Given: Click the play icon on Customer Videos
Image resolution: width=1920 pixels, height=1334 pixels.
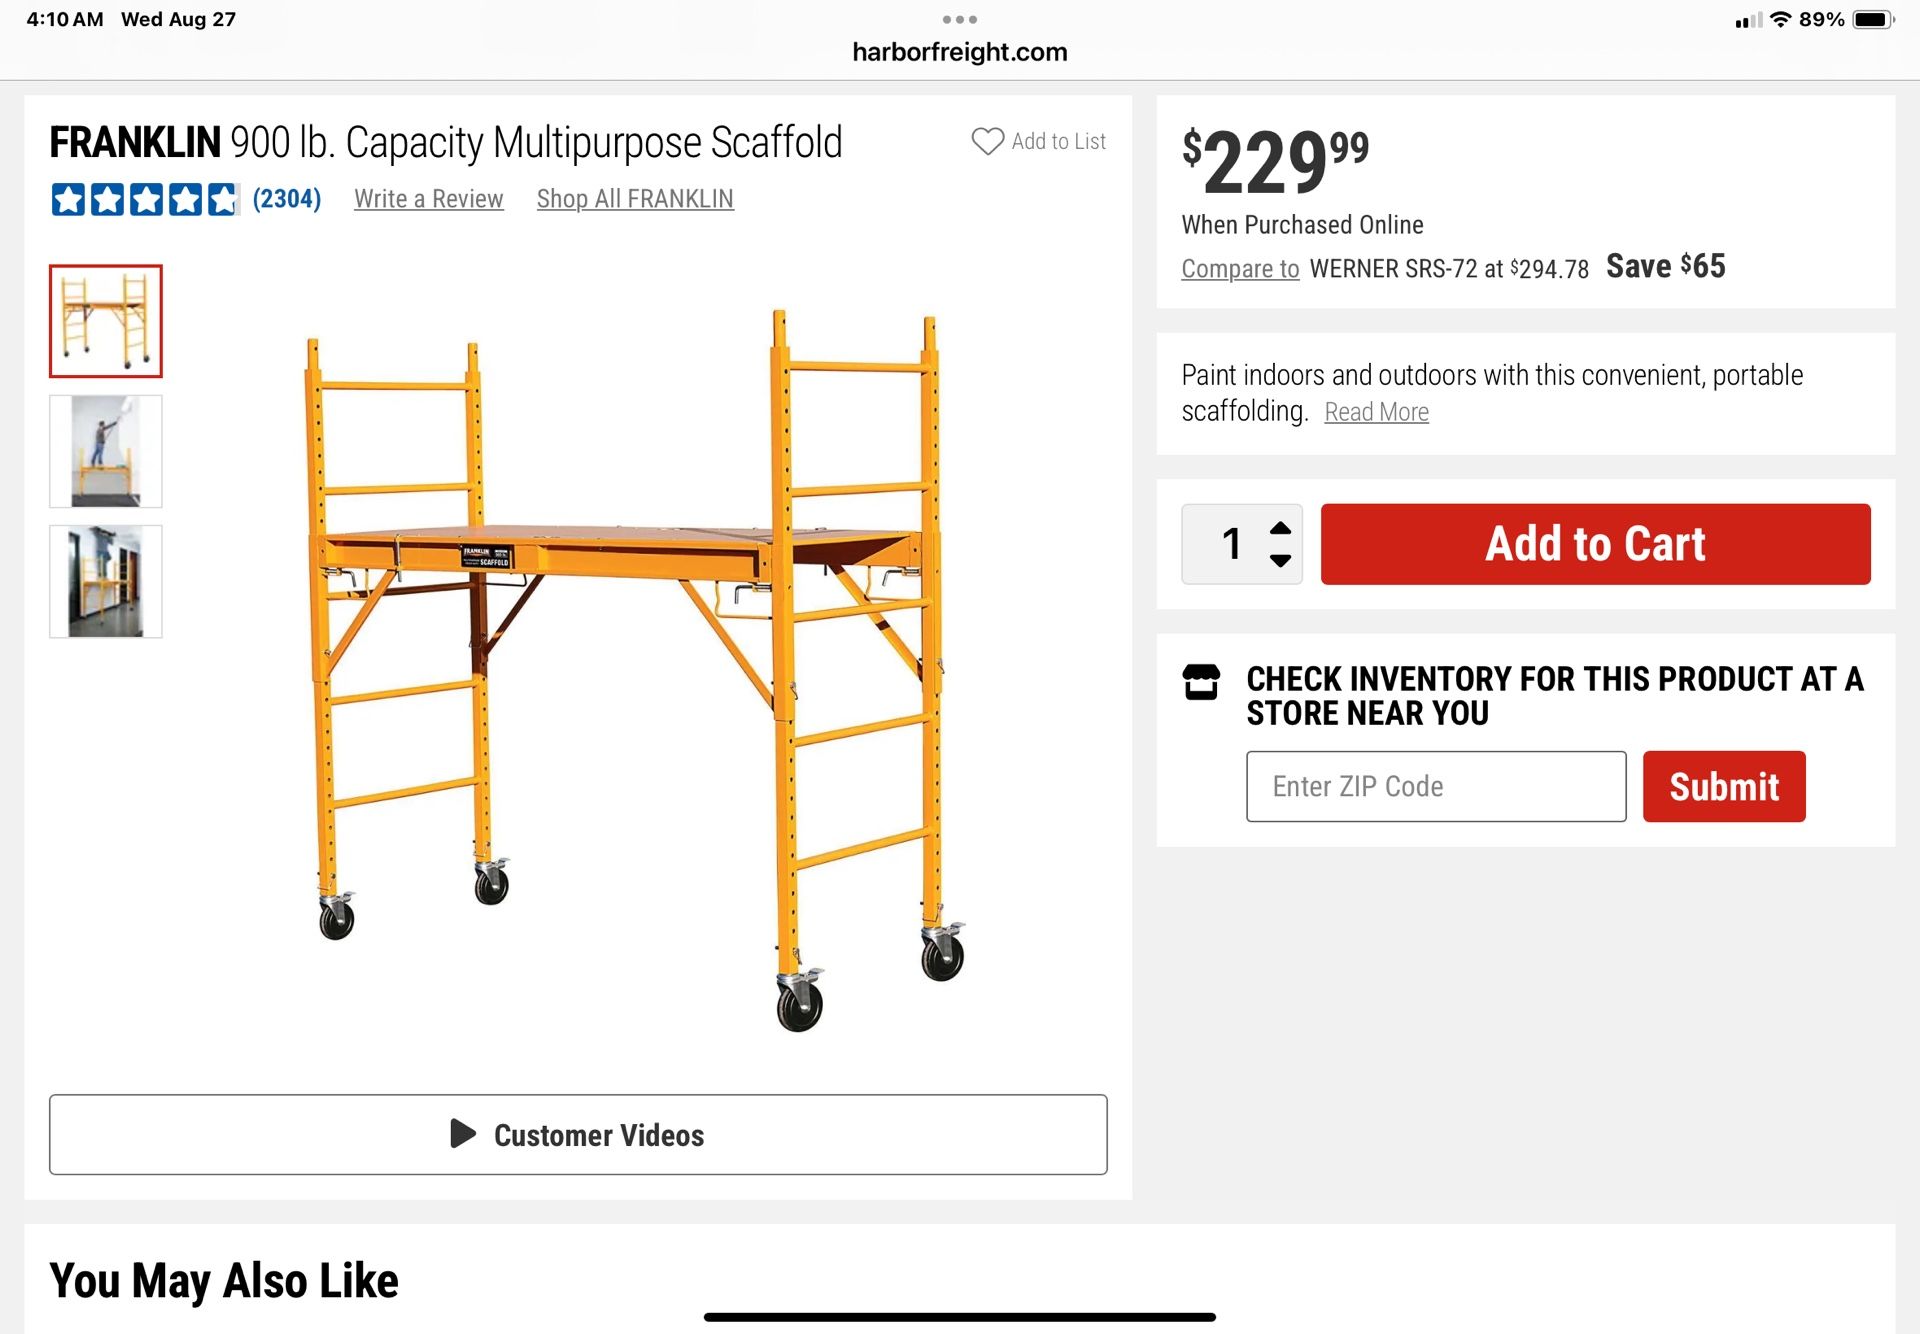Looking at the screenshot, I should coord(462,1133).
